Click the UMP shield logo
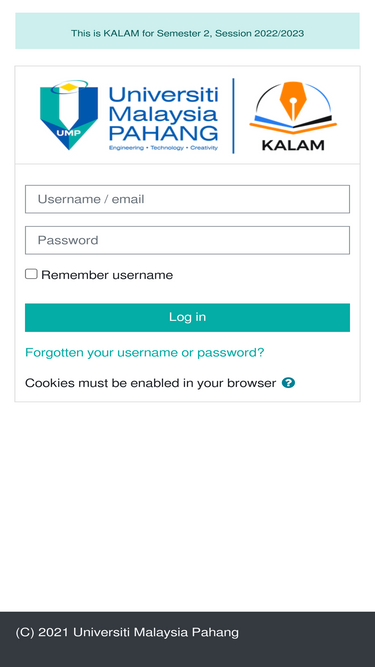Screen dimensions: 375x667 [x=69, y=115]
